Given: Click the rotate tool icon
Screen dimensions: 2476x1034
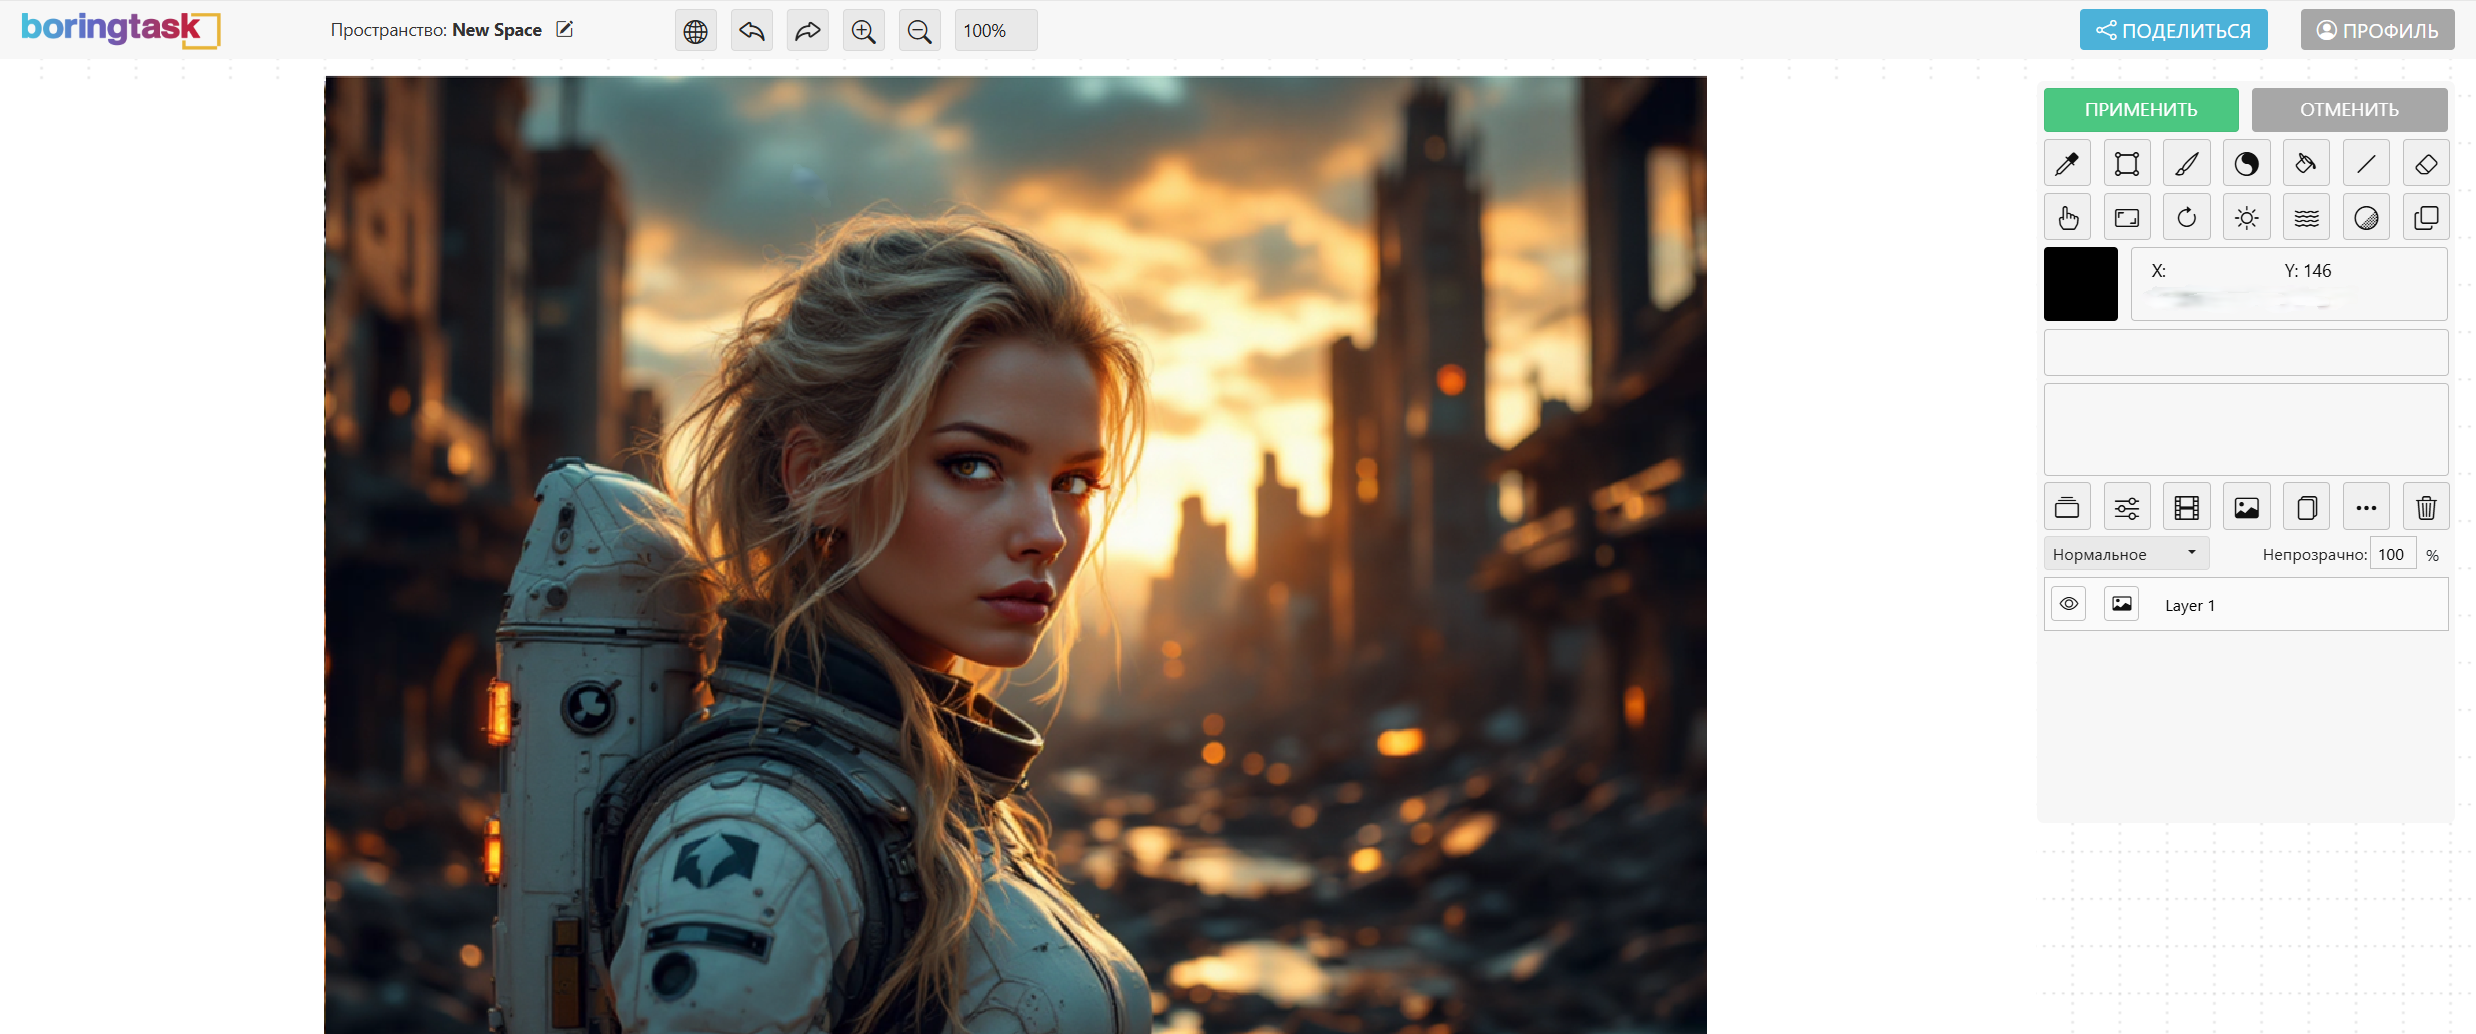Looking at the screenshot, I should [x=2186, y=218].
